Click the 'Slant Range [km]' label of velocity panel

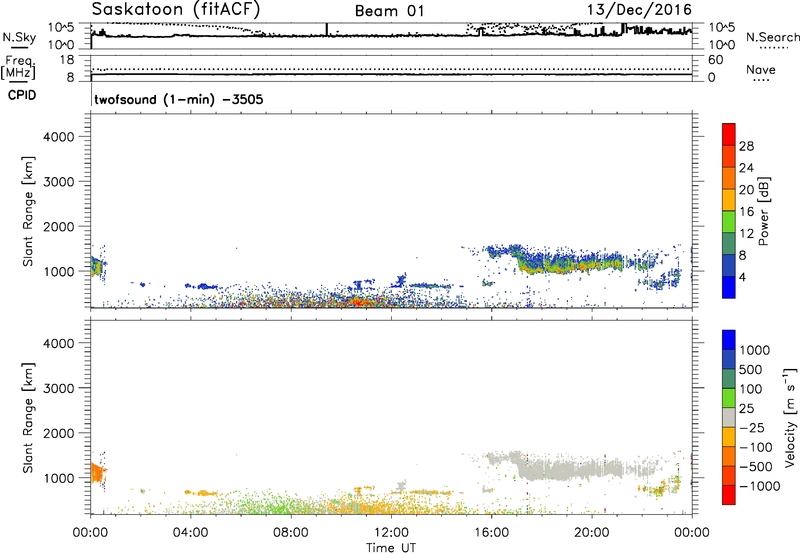[x=28, y=418]
